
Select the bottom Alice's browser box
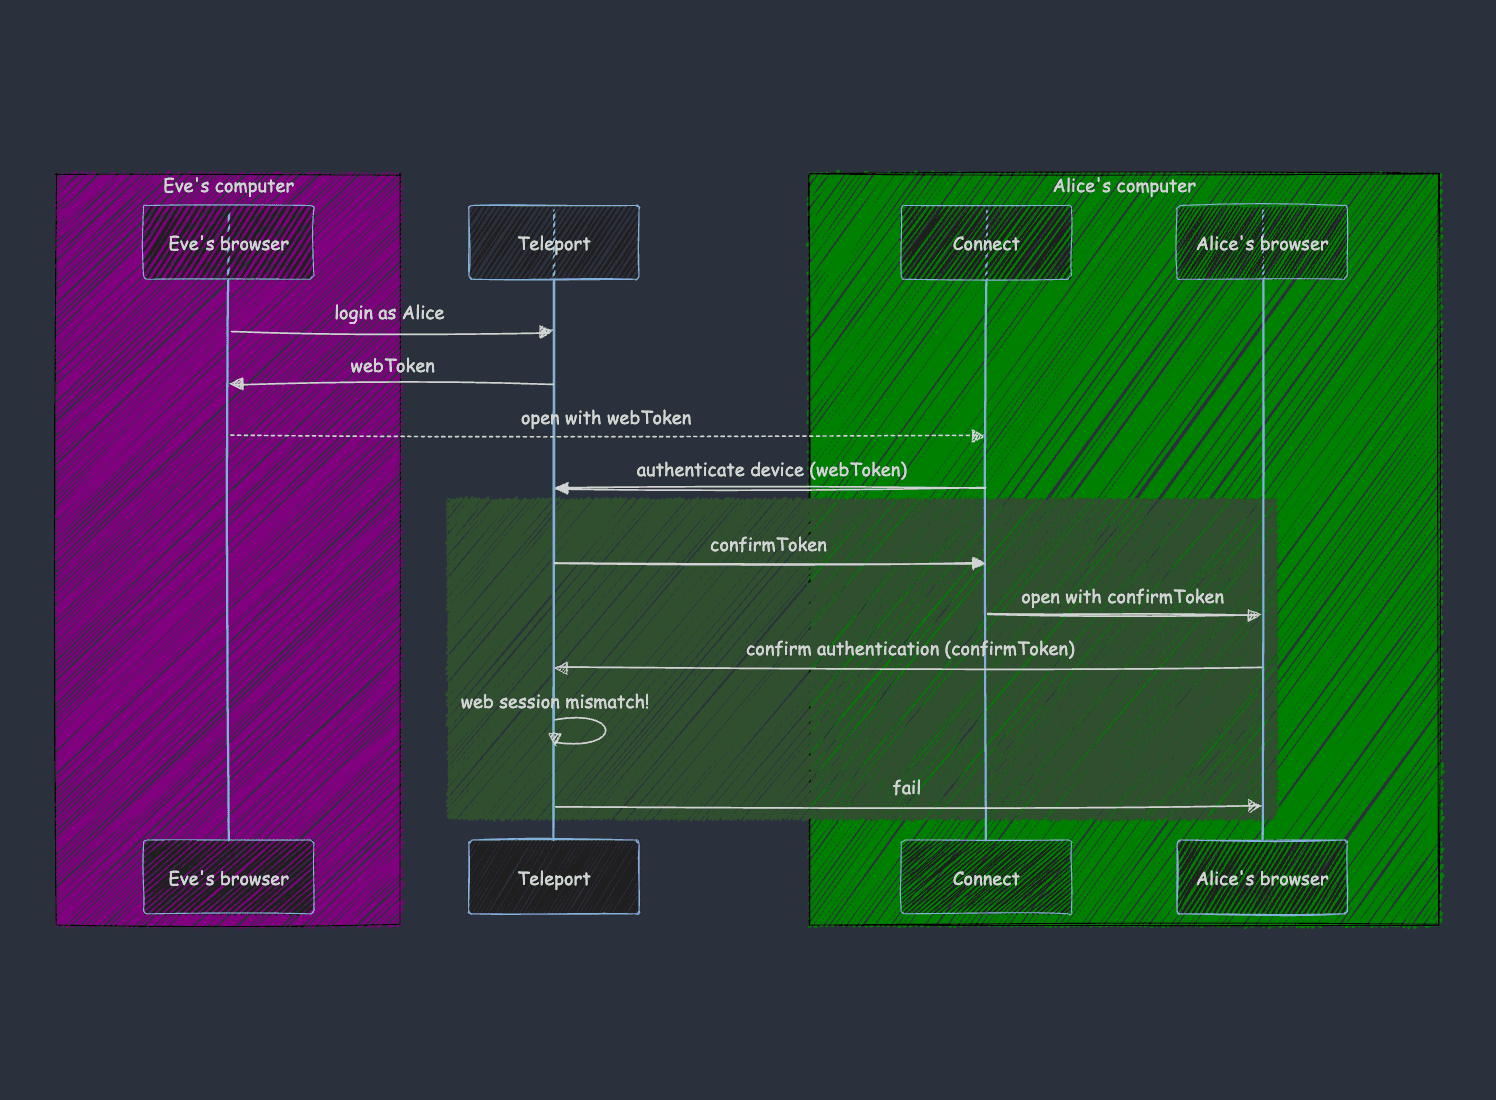pos(1261,878)
